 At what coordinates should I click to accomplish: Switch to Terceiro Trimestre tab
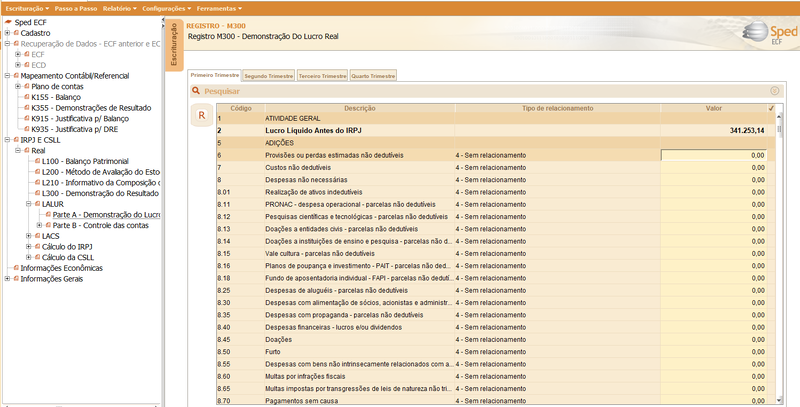[322, 76]
